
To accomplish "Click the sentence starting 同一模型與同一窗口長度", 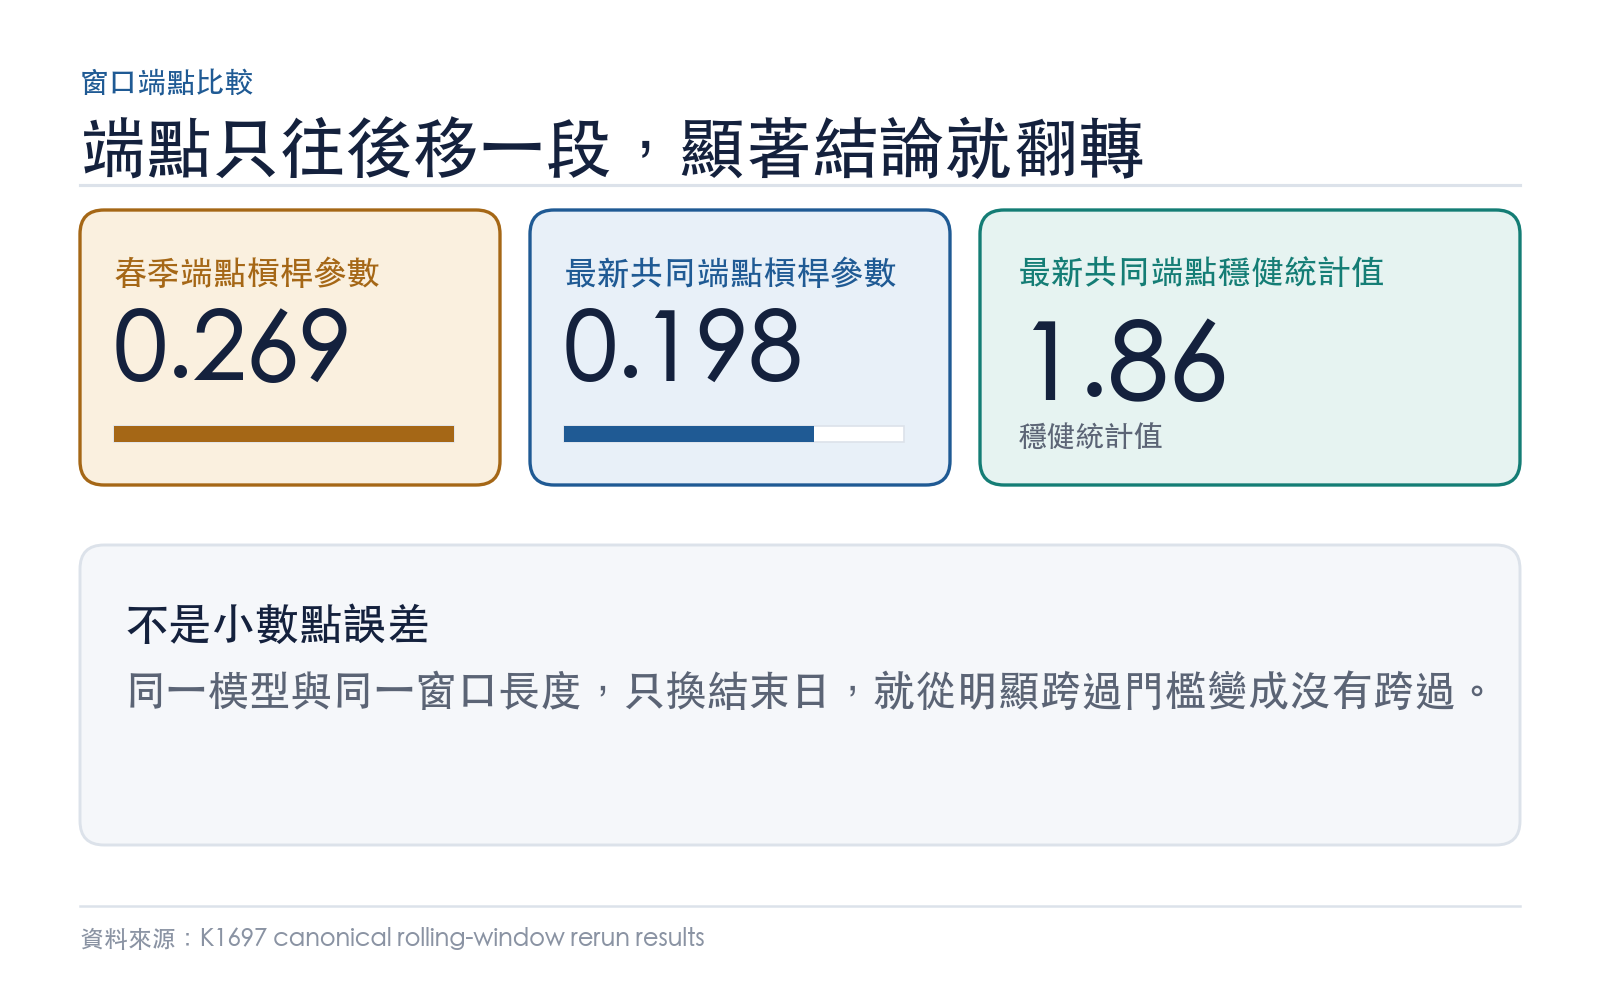I will 808,691.
